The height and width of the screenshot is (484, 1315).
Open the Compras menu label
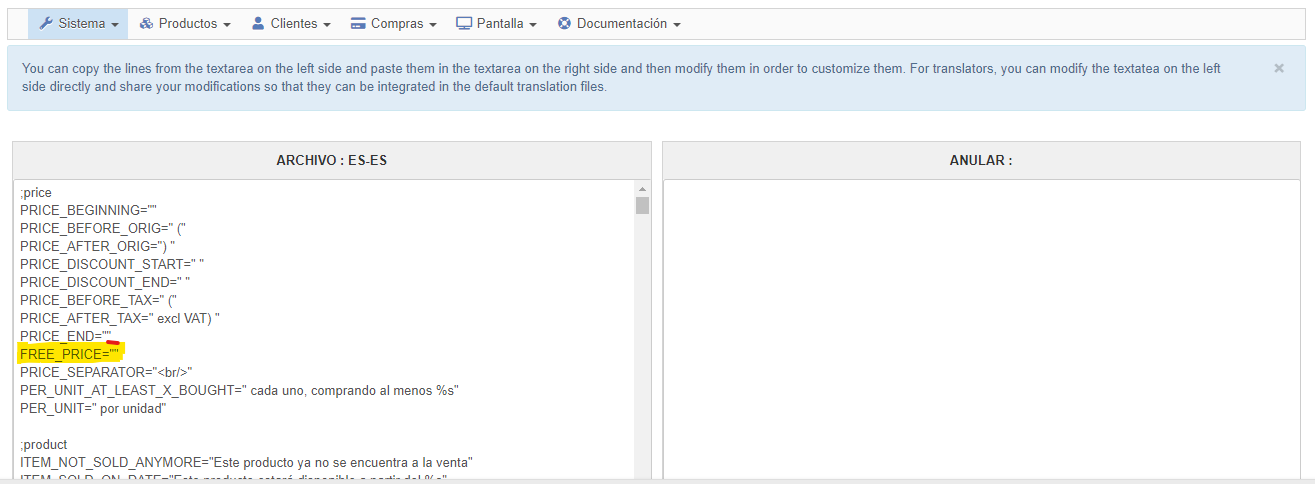(x=397, y=24)
